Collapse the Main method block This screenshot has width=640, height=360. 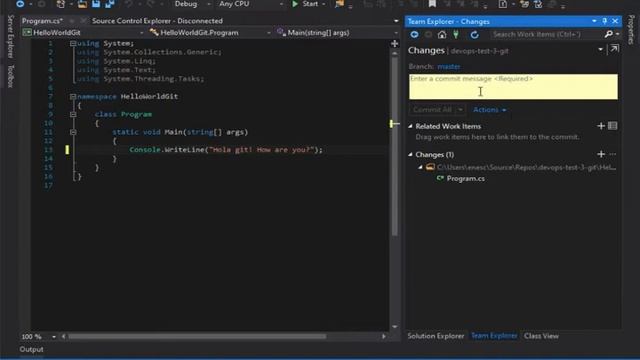(73, 132)
